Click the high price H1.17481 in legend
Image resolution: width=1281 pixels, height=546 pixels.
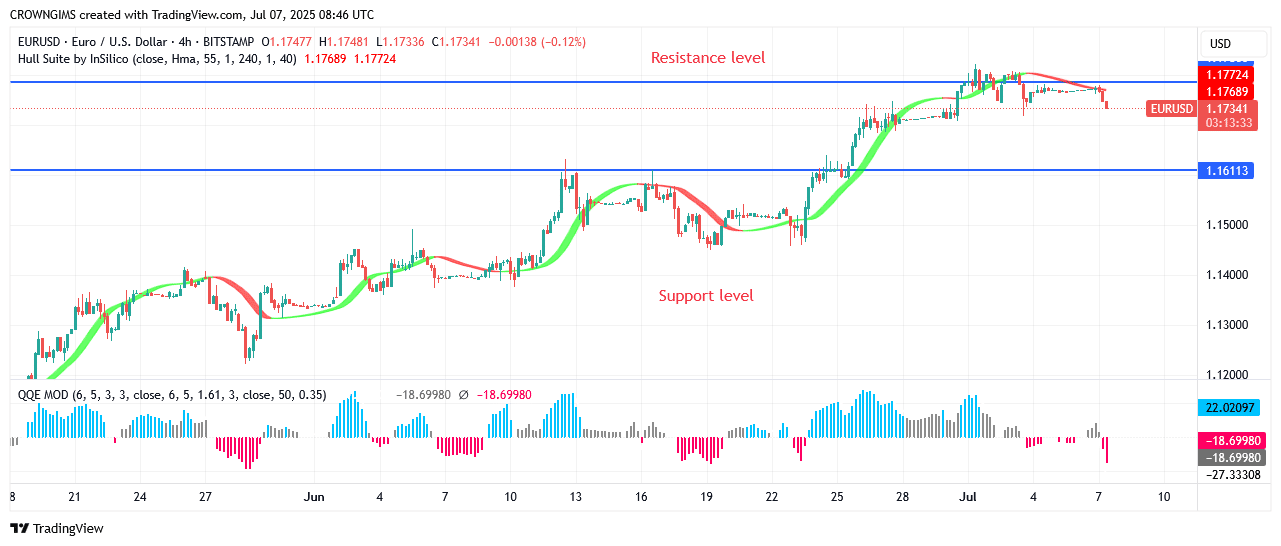click(343, 42)
